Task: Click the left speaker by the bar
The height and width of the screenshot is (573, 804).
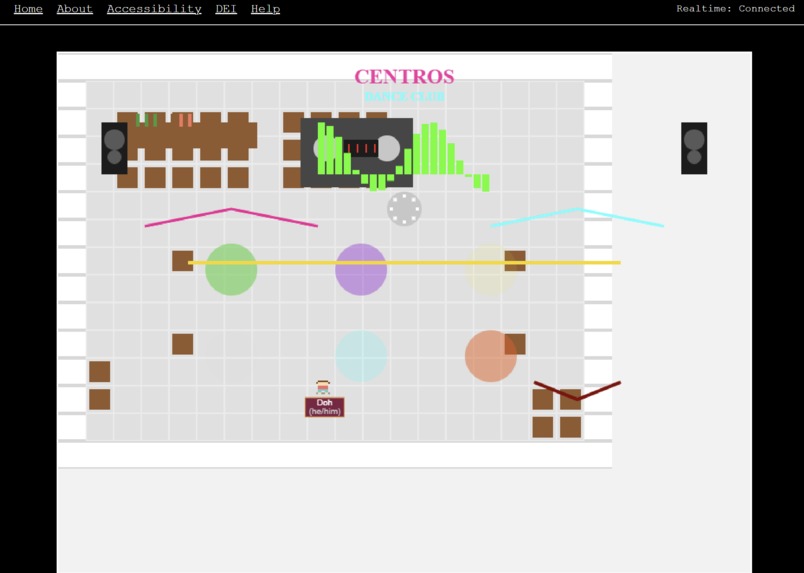Action: coord(114,148)
